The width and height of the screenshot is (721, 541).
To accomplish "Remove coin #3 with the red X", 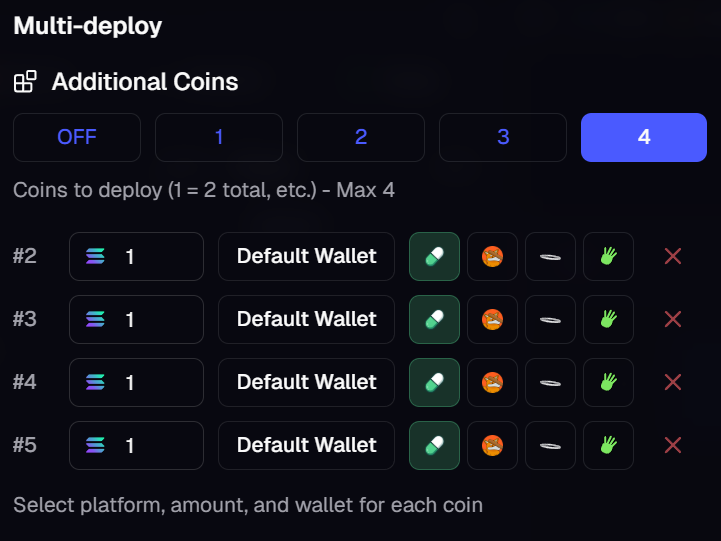I will 673,320.
